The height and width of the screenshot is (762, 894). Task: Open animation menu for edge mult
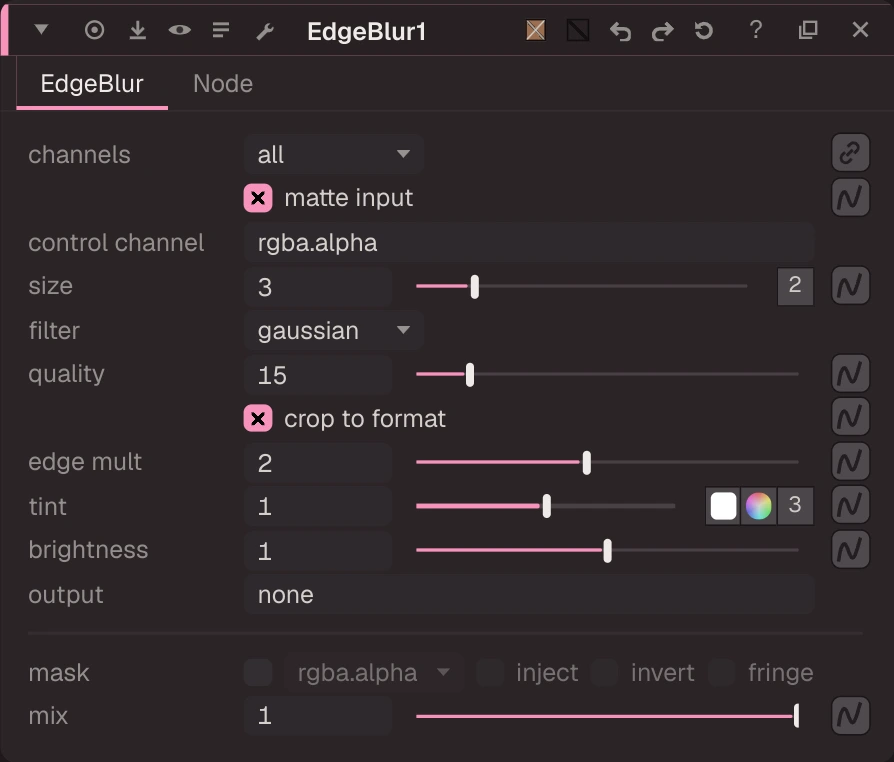[x=850, y=461]
